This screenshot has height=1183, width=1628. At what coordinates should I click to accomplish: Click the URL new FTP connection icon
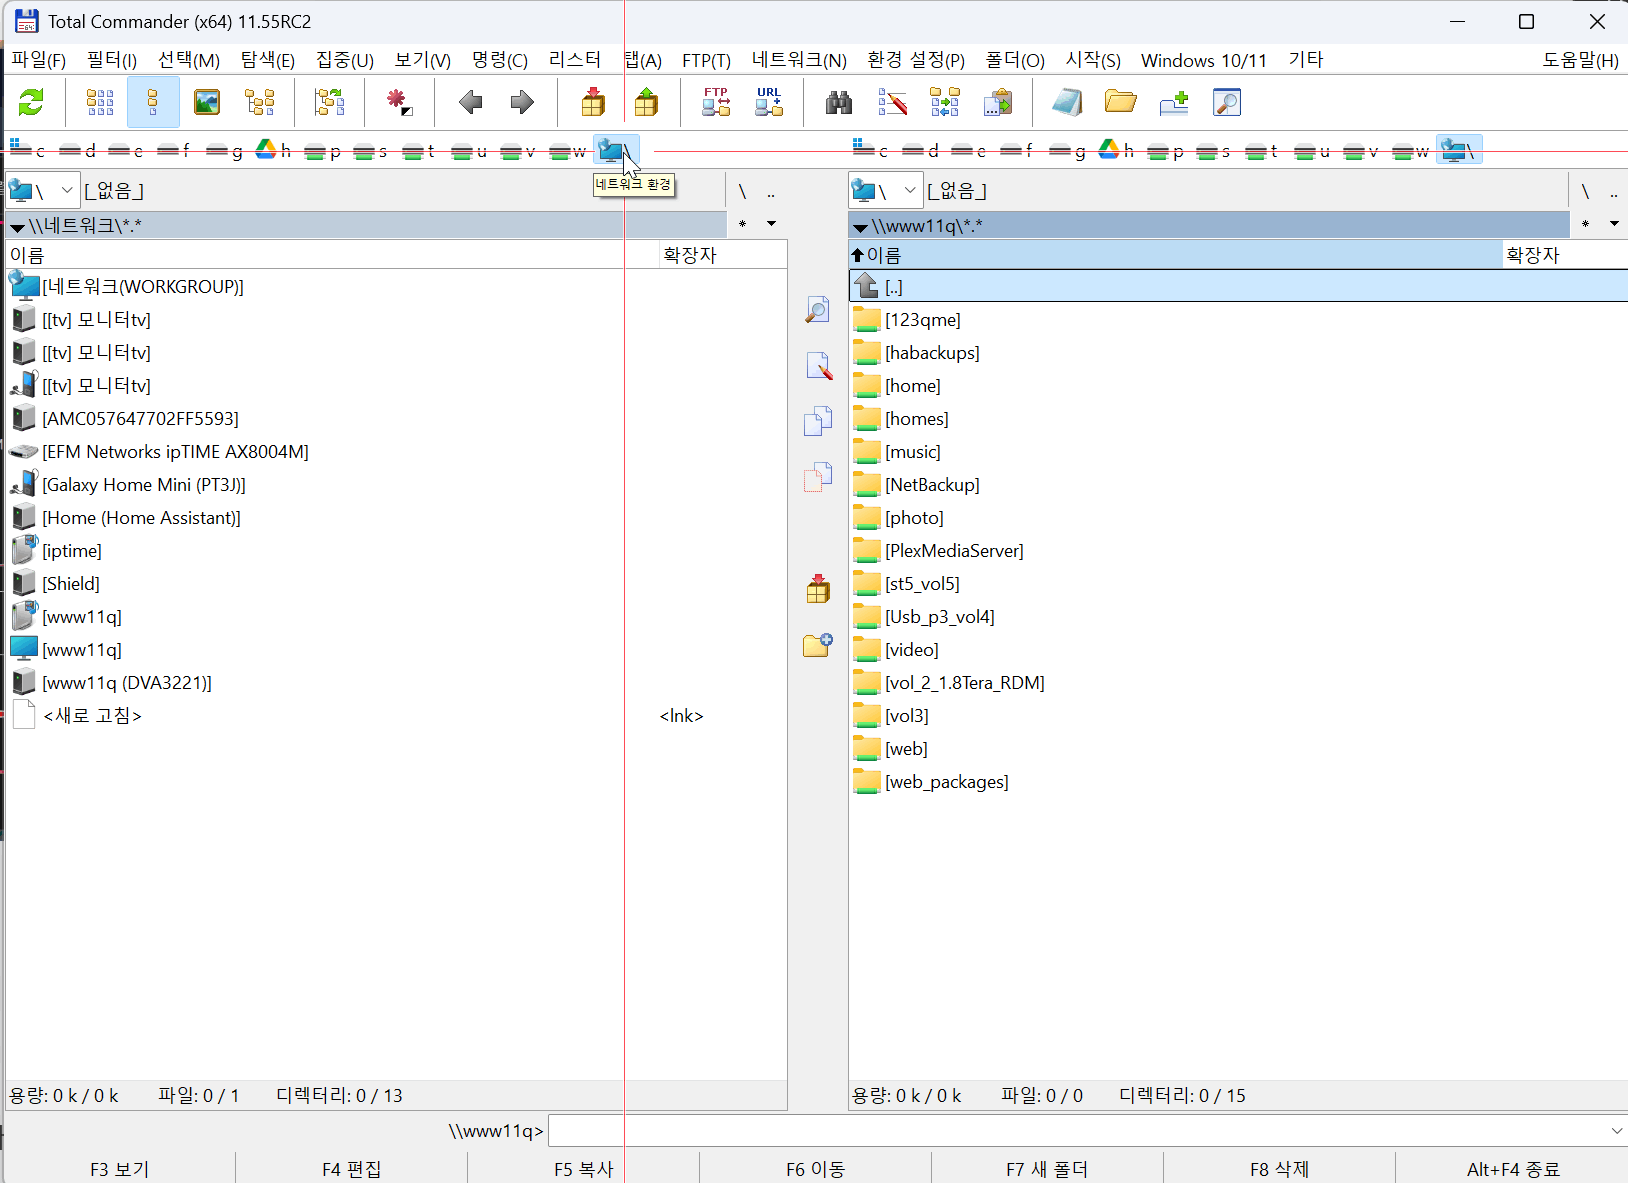click(x=769, y=102)
